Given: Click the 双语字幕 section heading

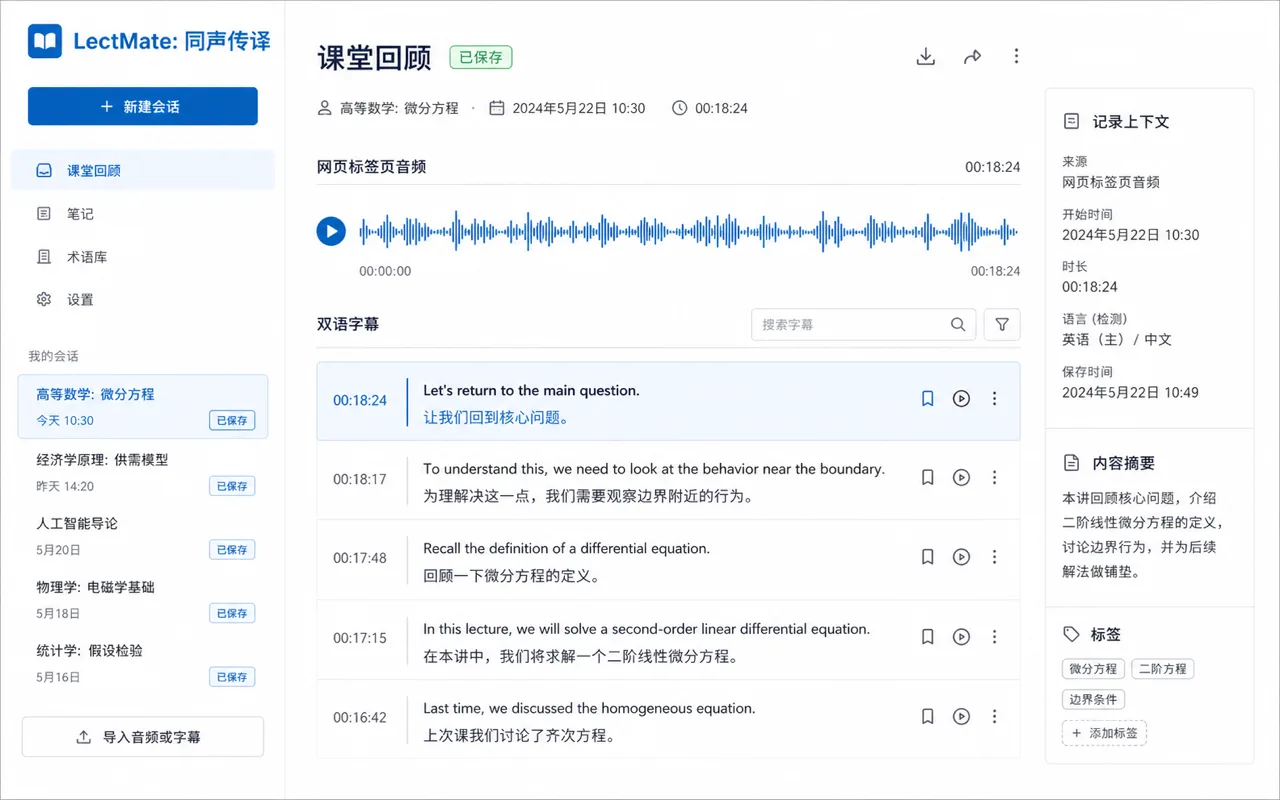Looking at the screenshot, I should point(348,324).
